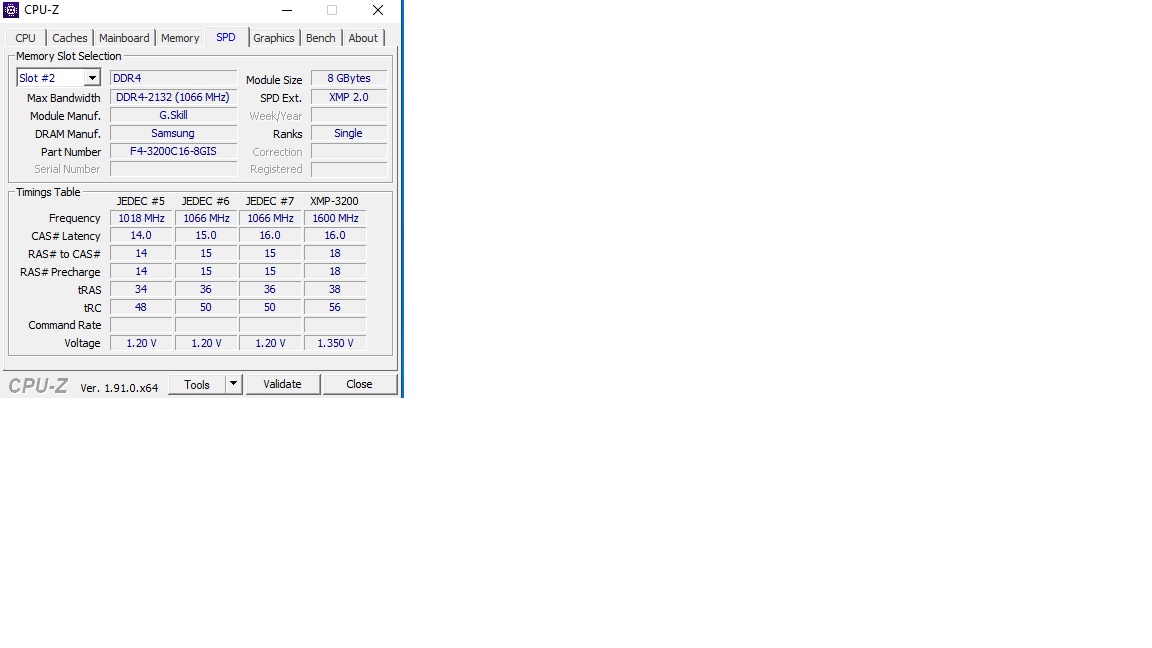Viewport: 1152px width, 648px height.
Task: Open the About tab
Action: point(363,38)
